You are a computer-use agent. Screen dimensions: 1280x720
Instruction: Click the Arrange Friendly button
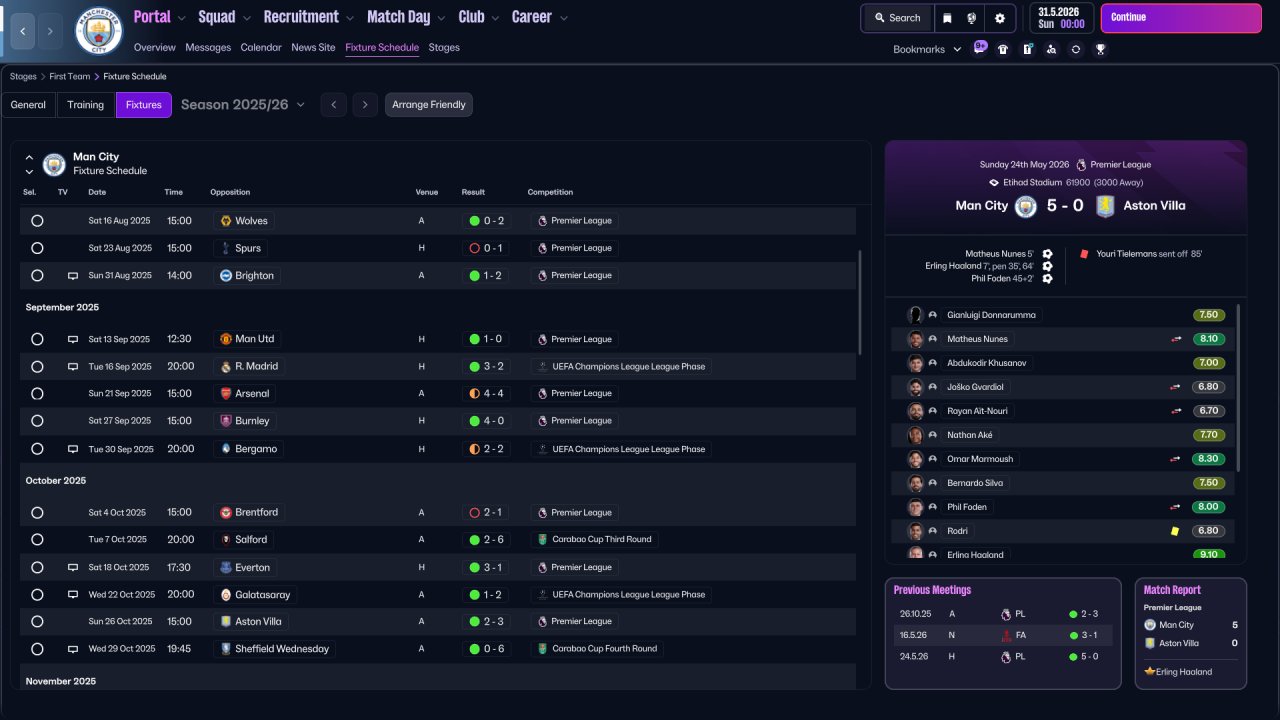click(x=429, y=105)
